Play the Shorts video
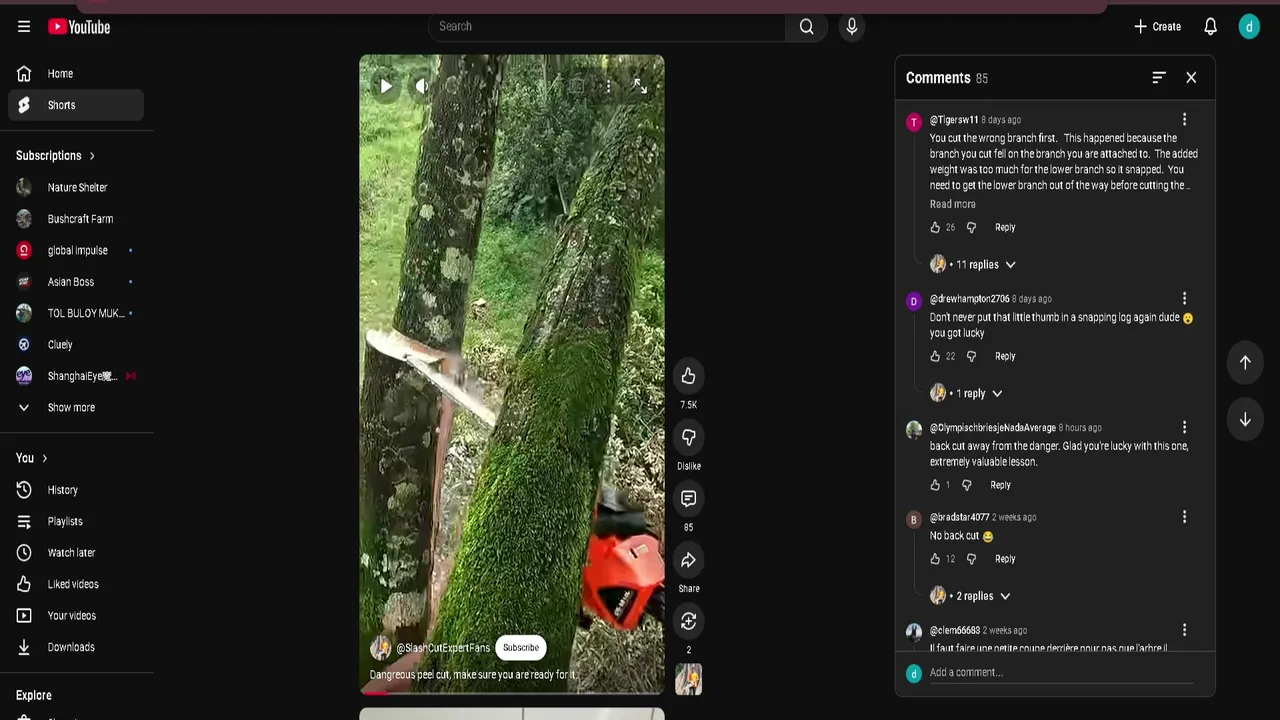Viewport: 1280px width, 720px height. coord(386,87)
